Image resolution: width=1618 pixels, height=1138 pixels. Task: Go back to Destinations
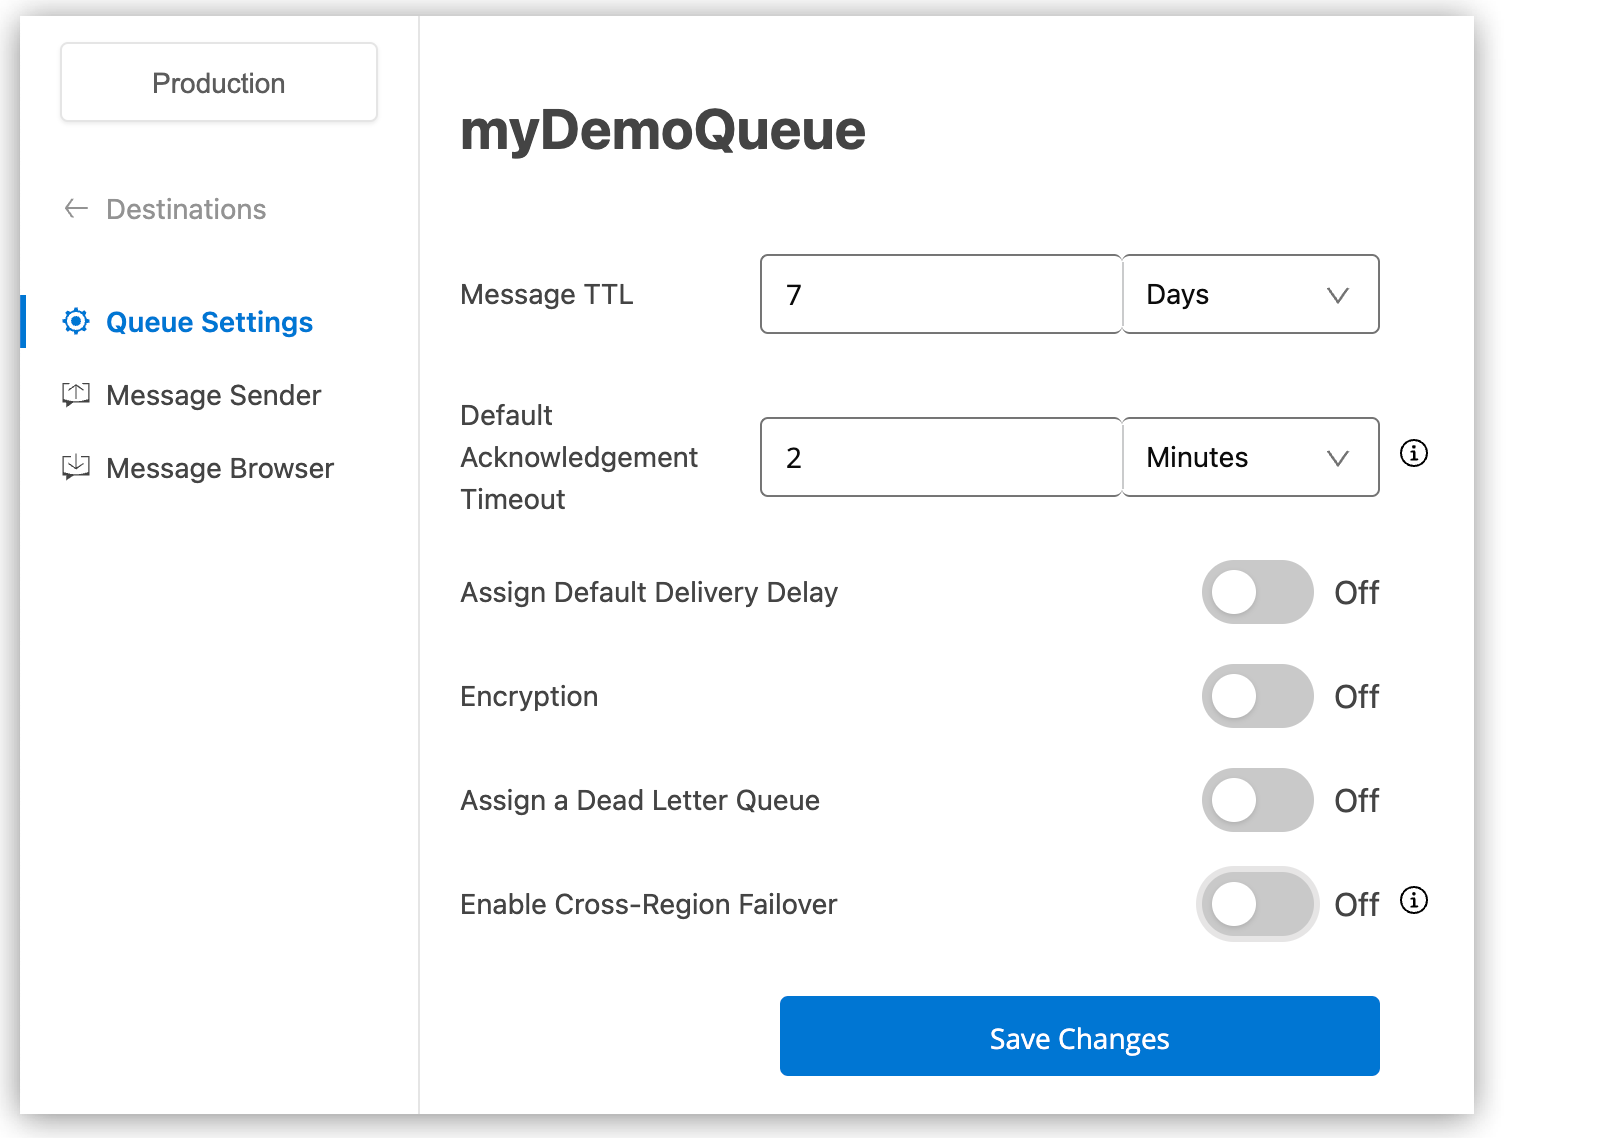click(186, 209)
